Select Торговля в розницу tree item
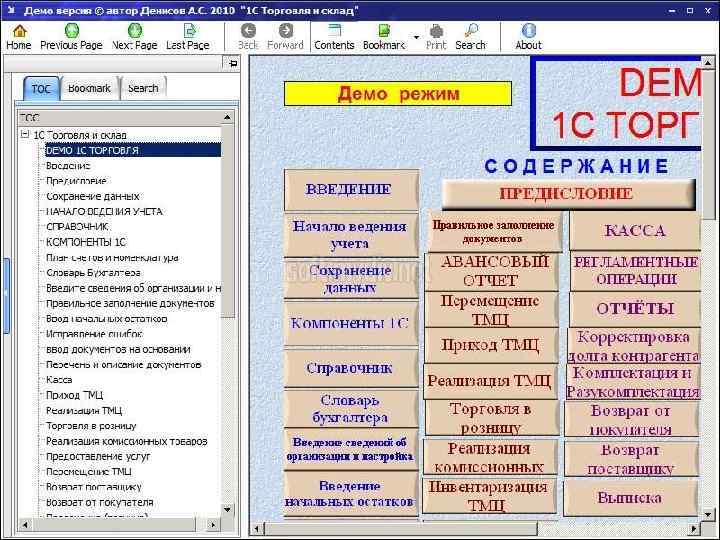720x540 pixels. tap(91, 426)
